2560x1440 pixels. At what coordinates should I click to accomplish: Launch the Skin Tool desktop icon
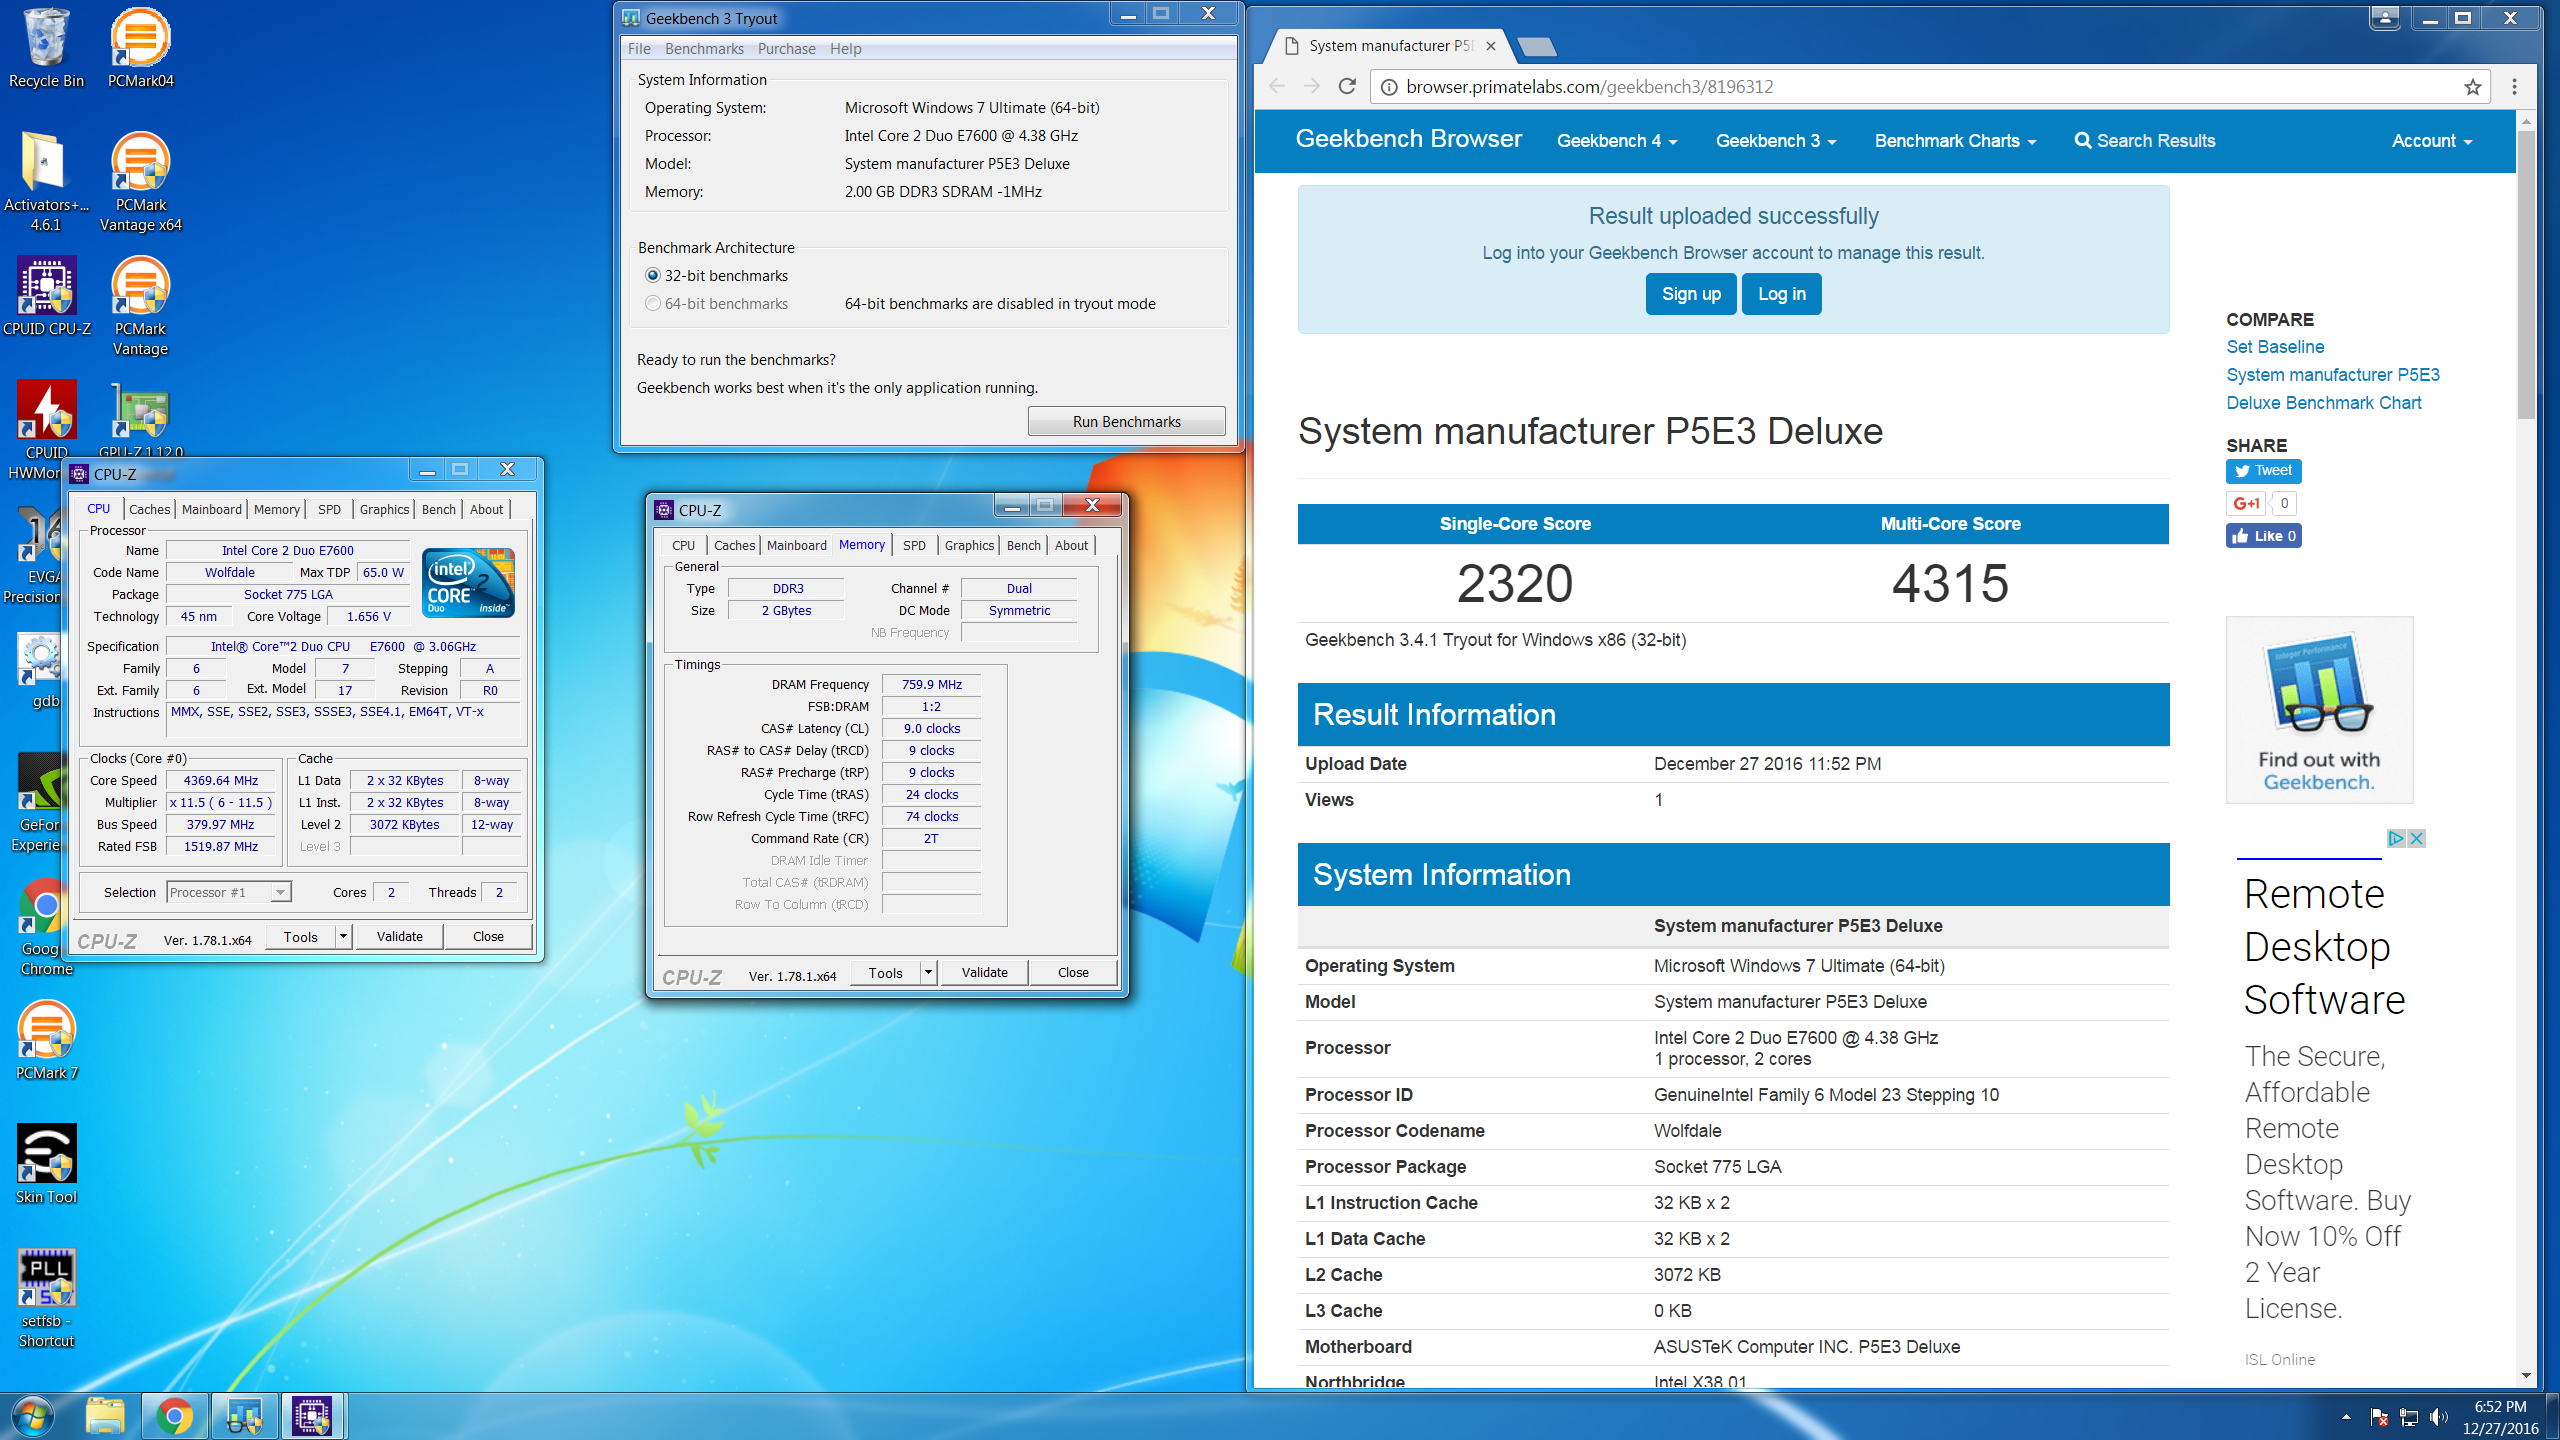pos(46,1165)
